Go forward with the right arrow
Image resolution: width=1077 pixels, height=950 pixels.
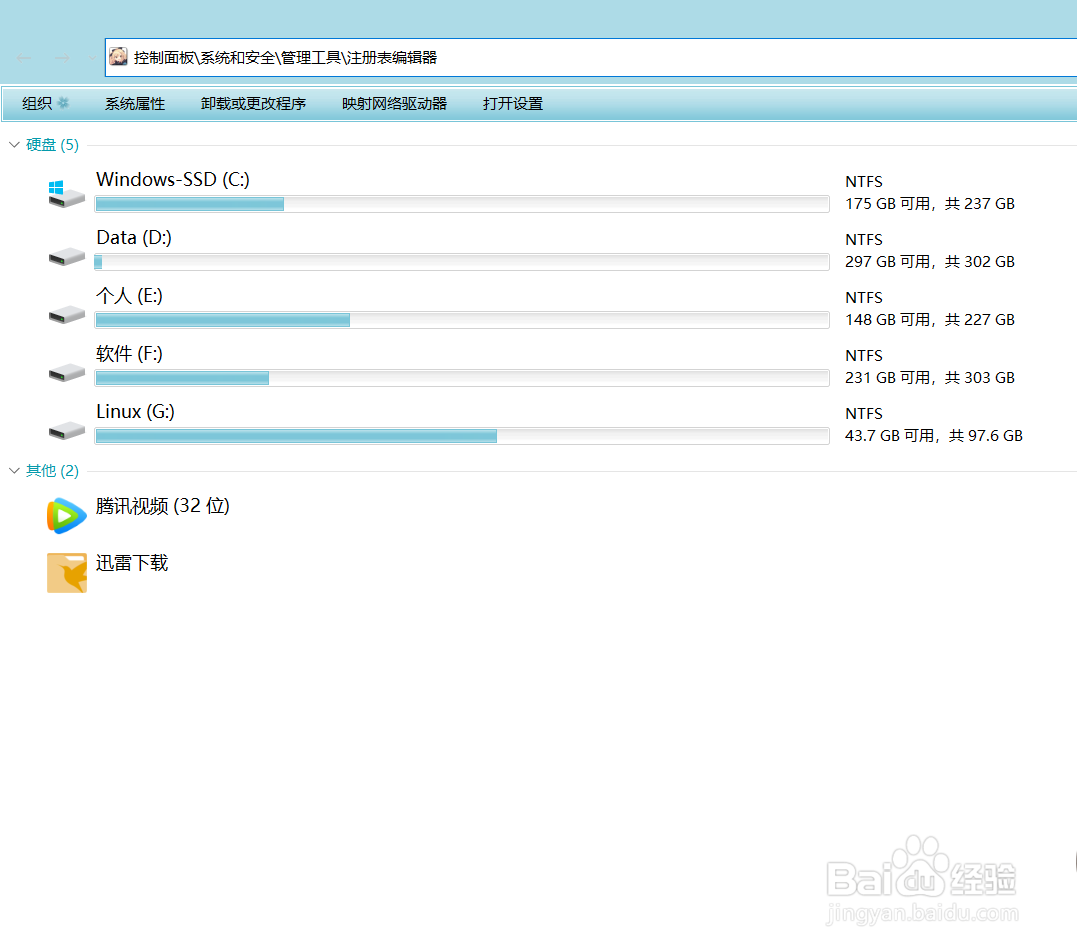[x=62, y=58]
